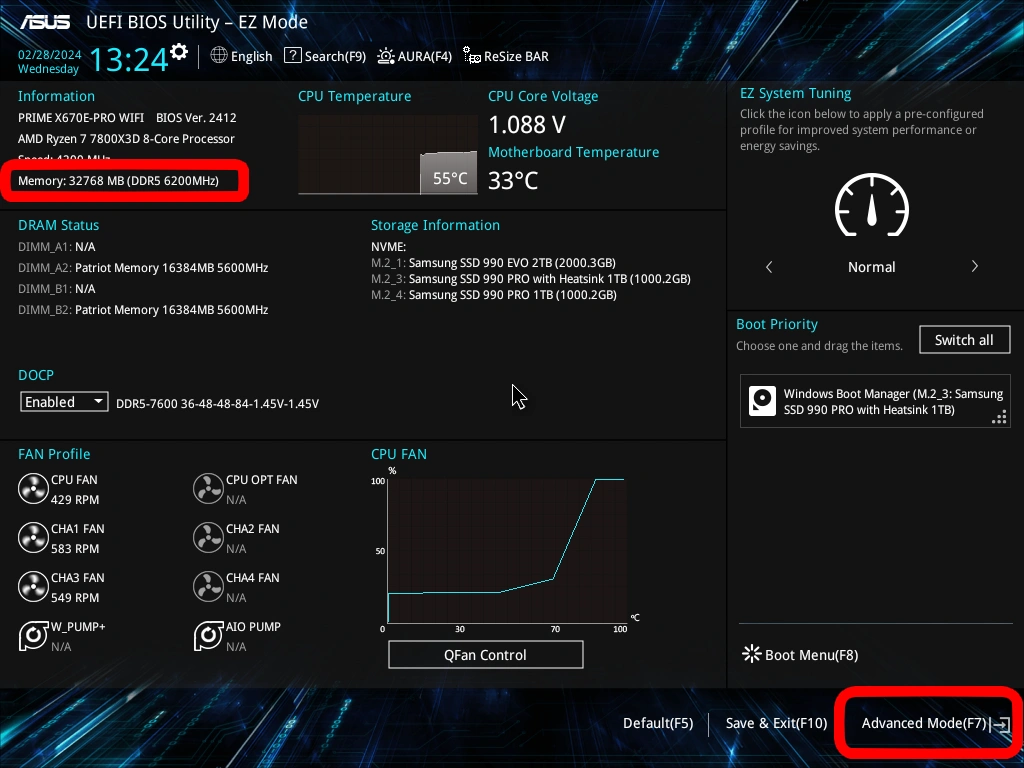Click the Switch all button
1024x768 pixels.
click(965, 340)
